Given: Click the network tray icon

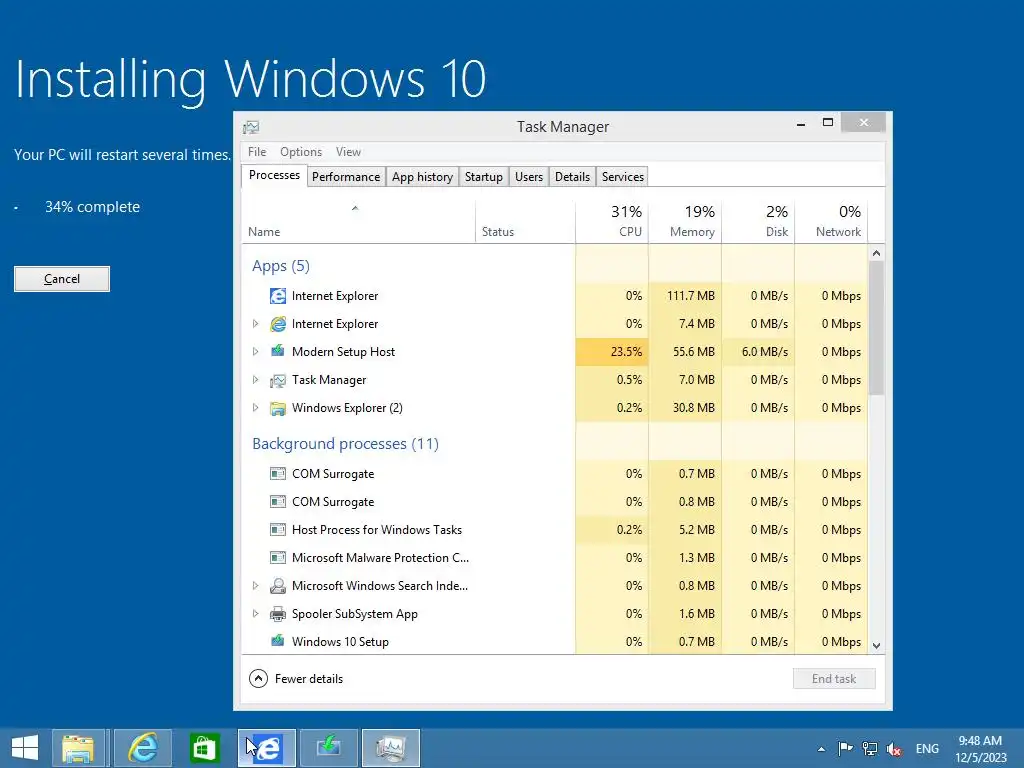Looking at the screenshot, I should pos(870,748).
